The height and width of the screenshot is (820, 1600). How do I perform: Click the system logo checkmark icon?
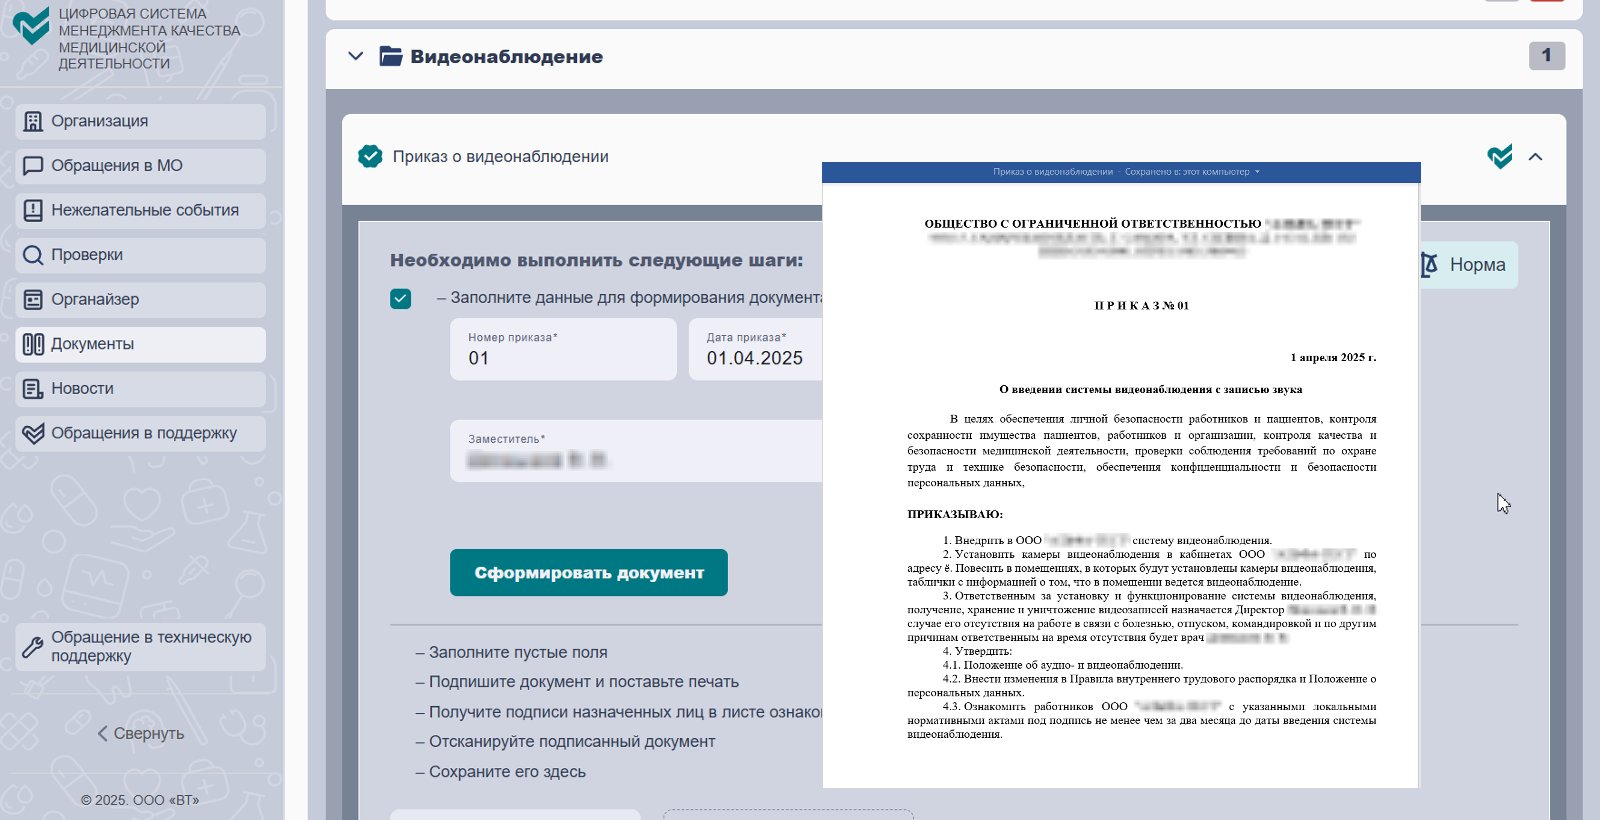[x=31, y=26]
